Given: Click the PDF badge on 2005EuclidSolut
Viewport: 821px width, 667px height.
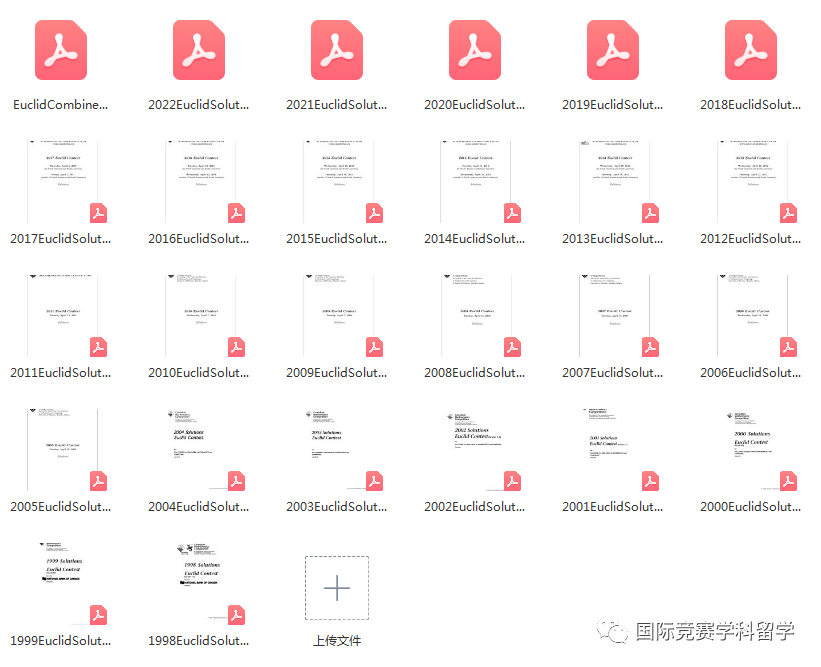Looking at the screenshot, I should click(x=98, y=481).
